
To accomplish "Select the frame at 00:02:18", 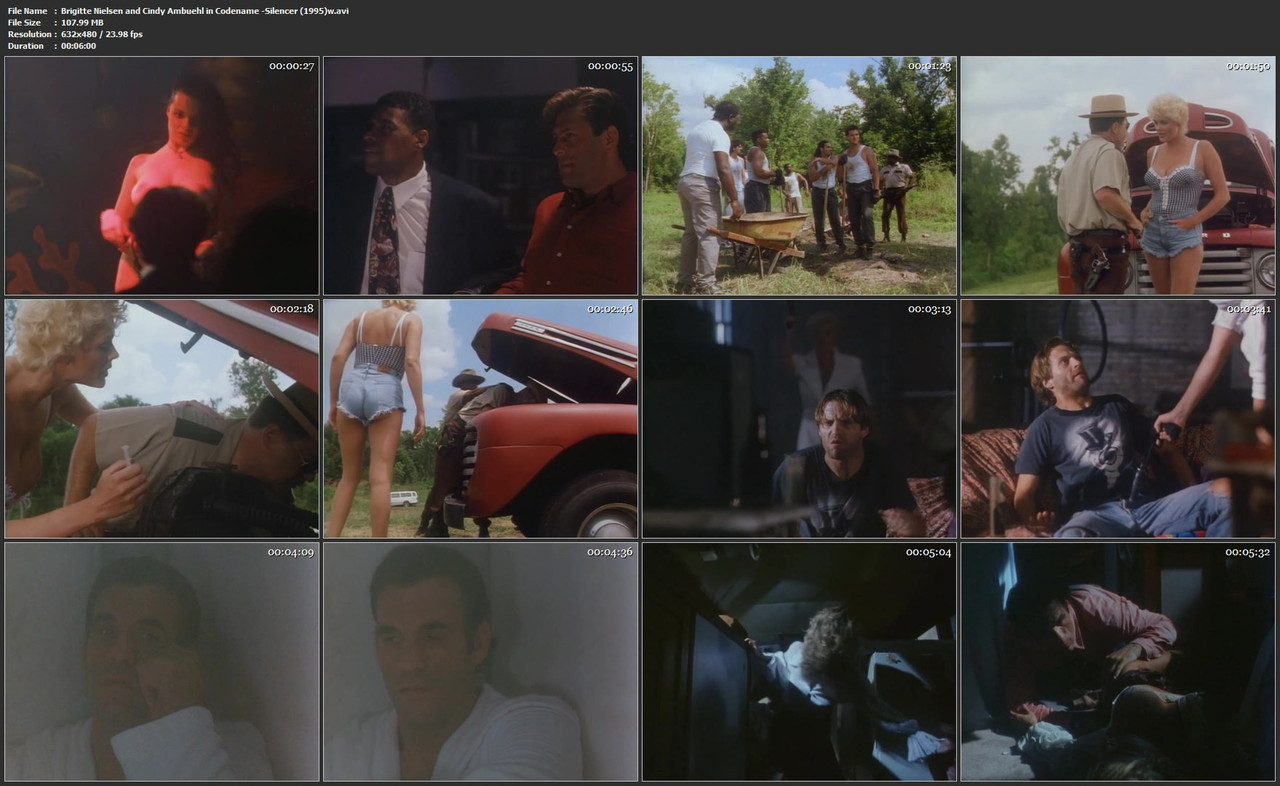I will [162, 419].
